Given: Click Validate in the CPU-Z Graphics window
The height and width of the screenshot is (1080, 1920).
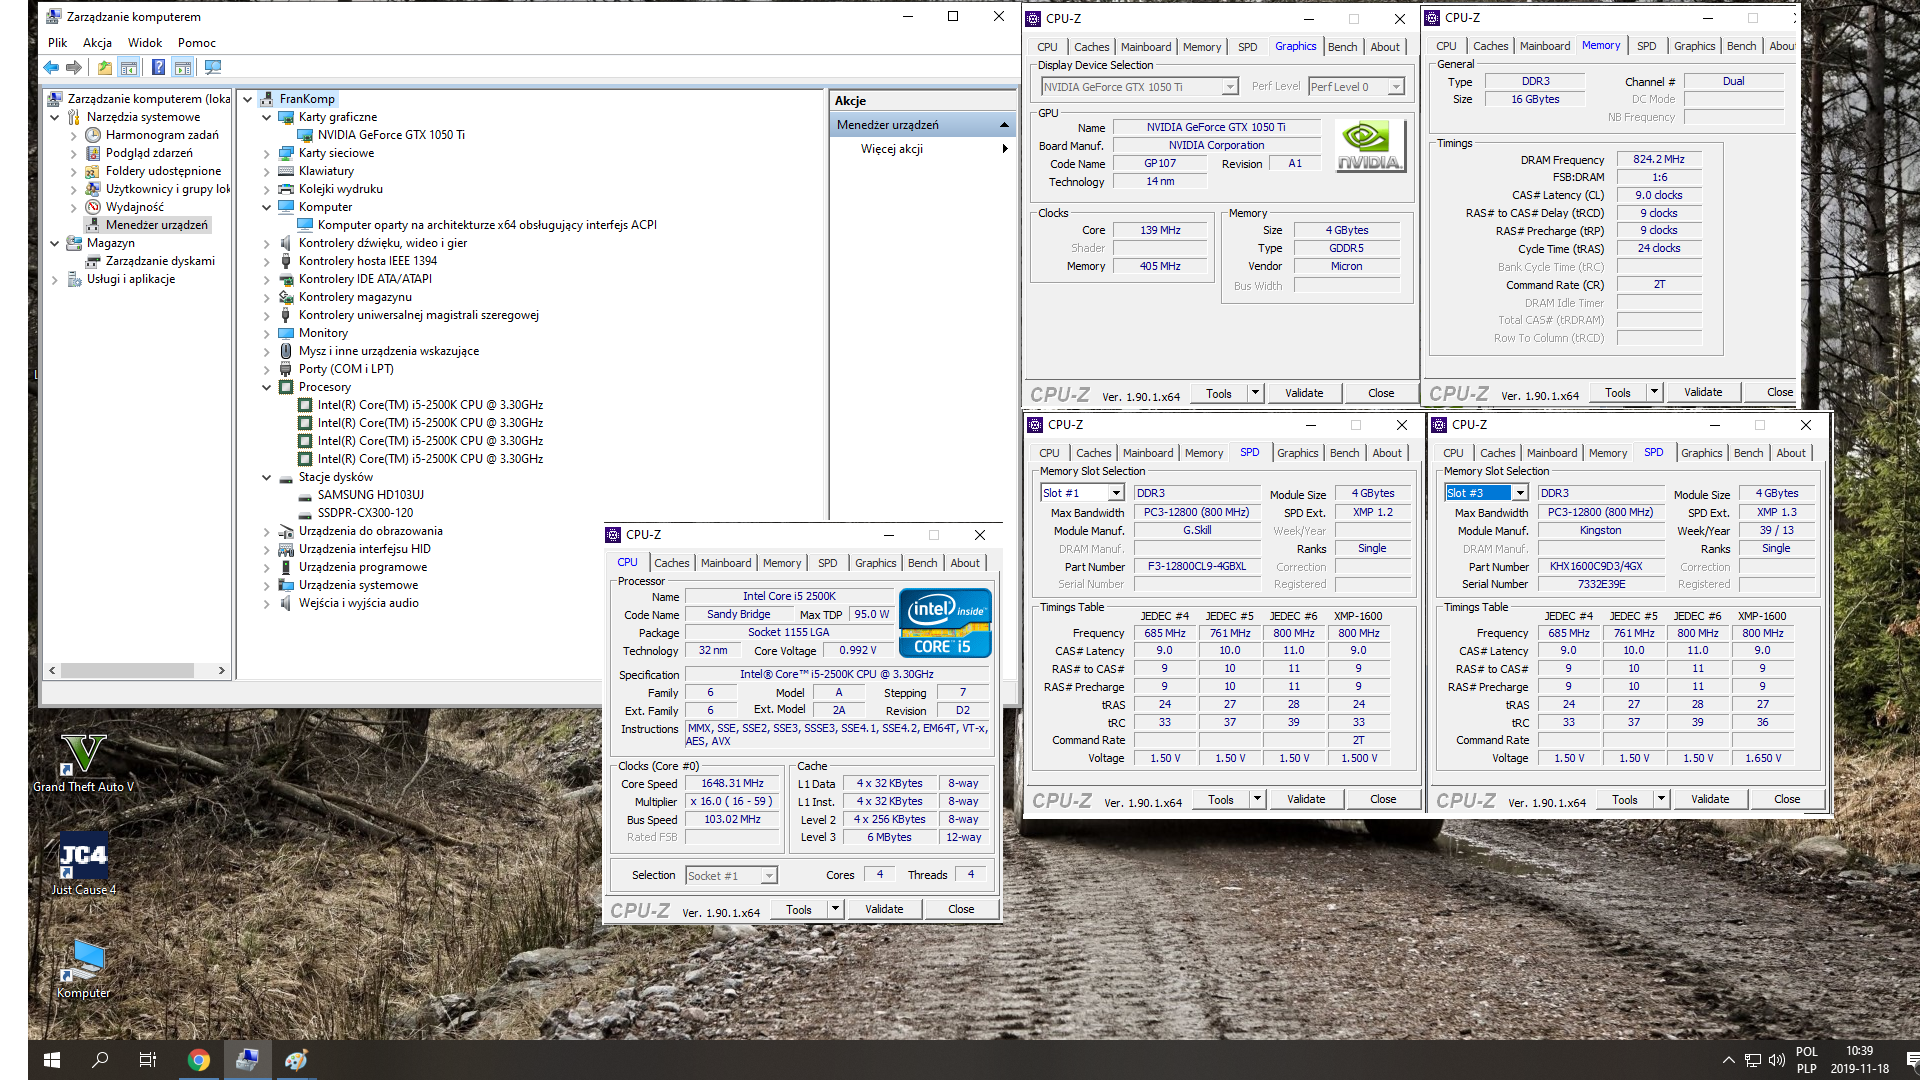Looking at the screenshot, I should point(1303,393).
